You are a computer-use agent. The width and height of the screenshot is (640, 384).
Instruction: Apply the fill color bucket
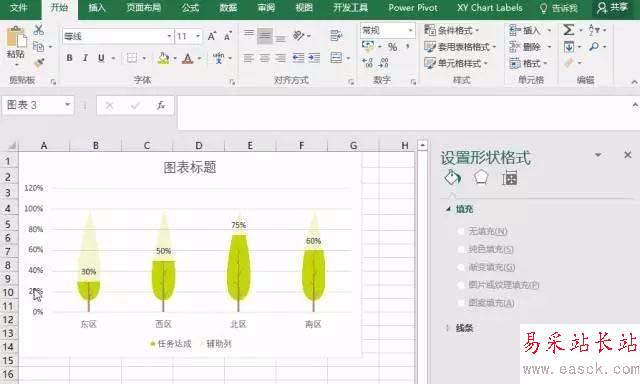pyautogui.click(x=163, y=58)
